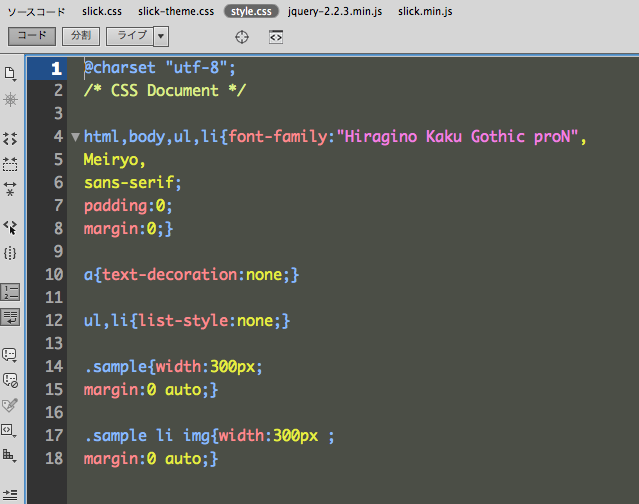Click the live code brackets icon
639x504 pixels.
click(276, 37)
